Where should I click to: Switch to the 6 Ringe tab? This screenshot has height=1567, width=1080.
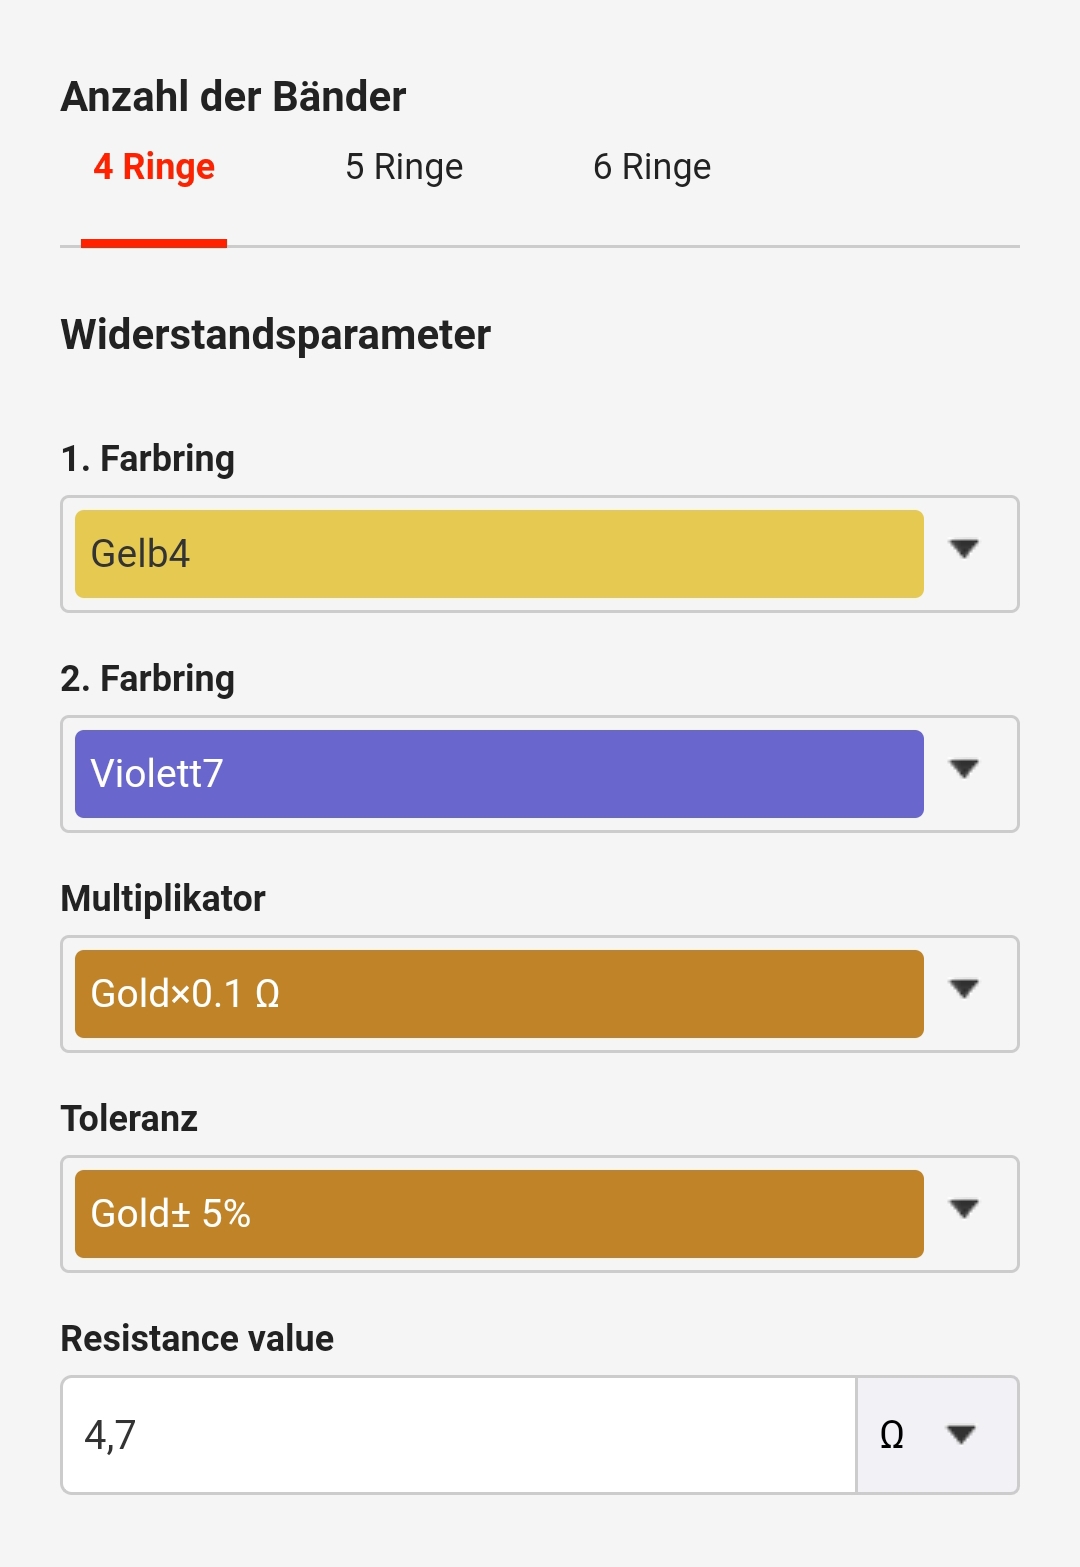(652, 167)
